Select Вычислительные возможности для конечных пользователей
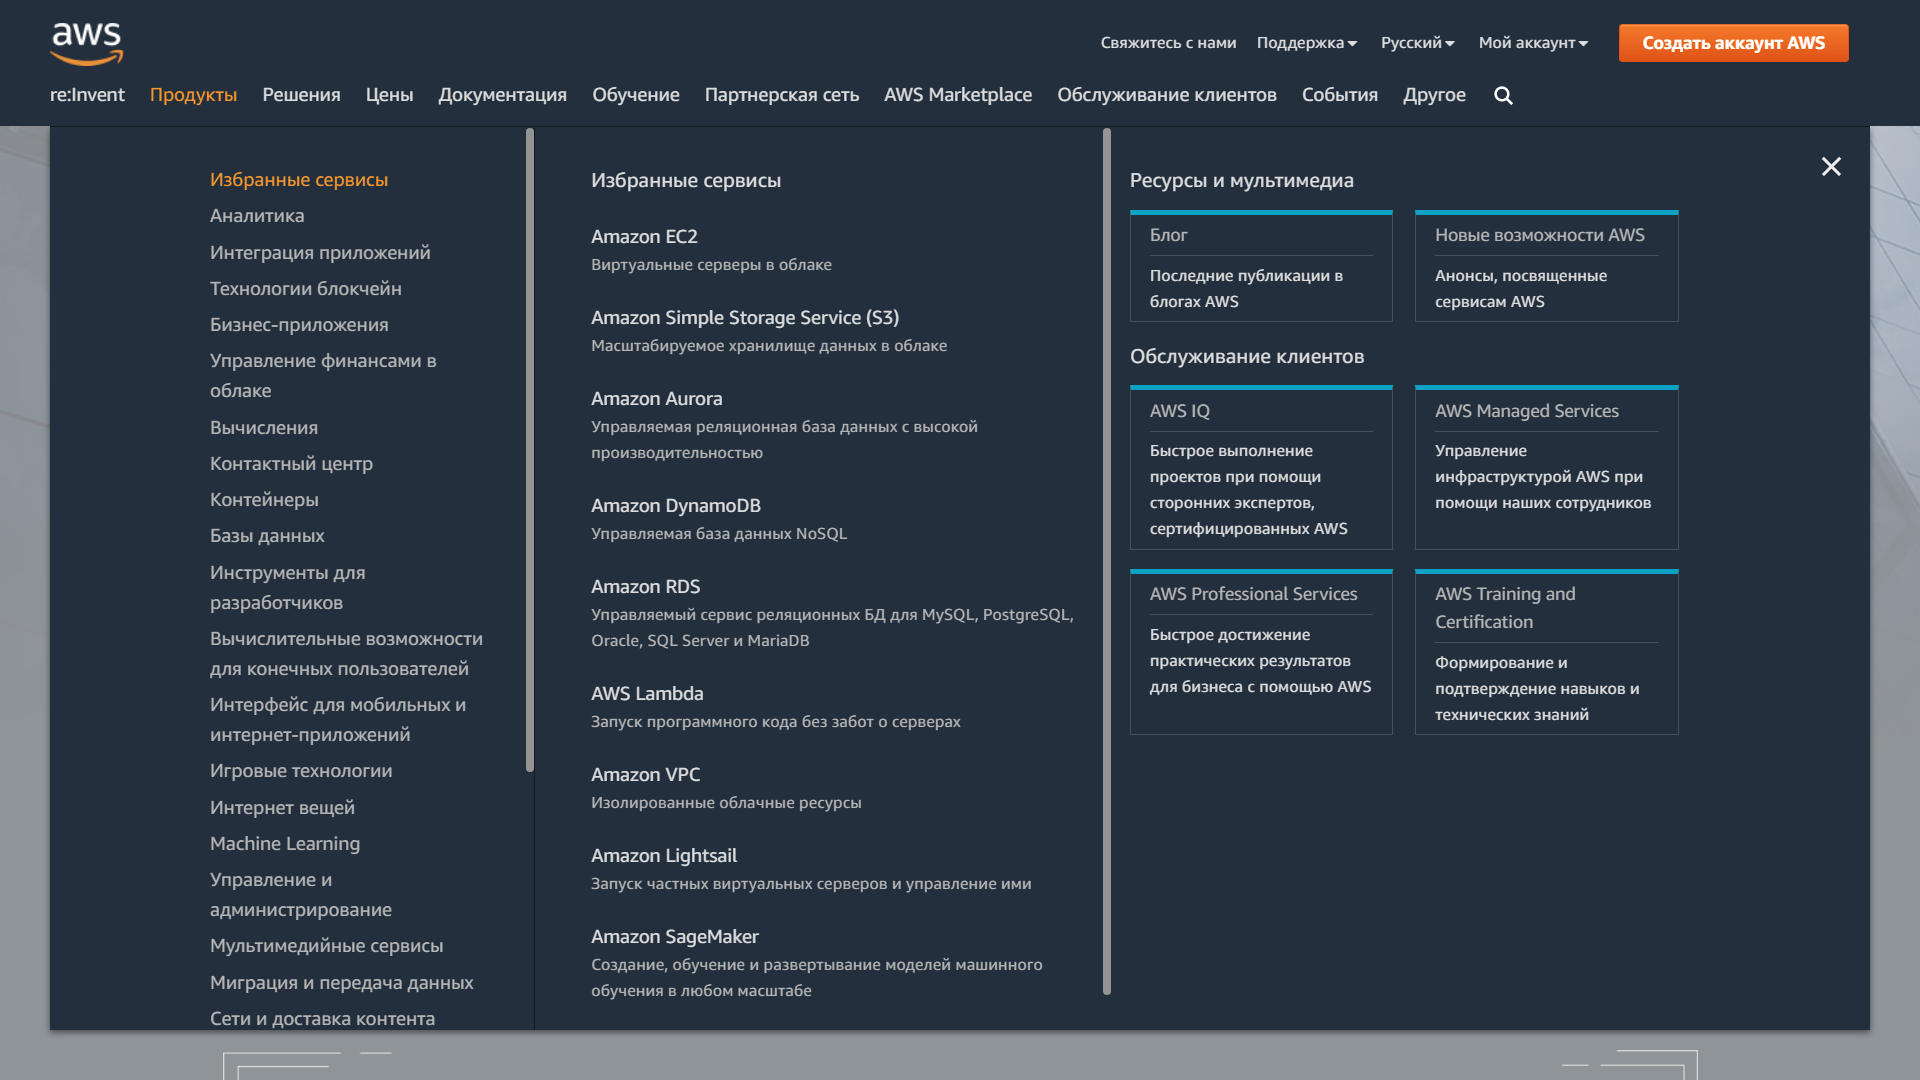 click(x=346, y=654)
